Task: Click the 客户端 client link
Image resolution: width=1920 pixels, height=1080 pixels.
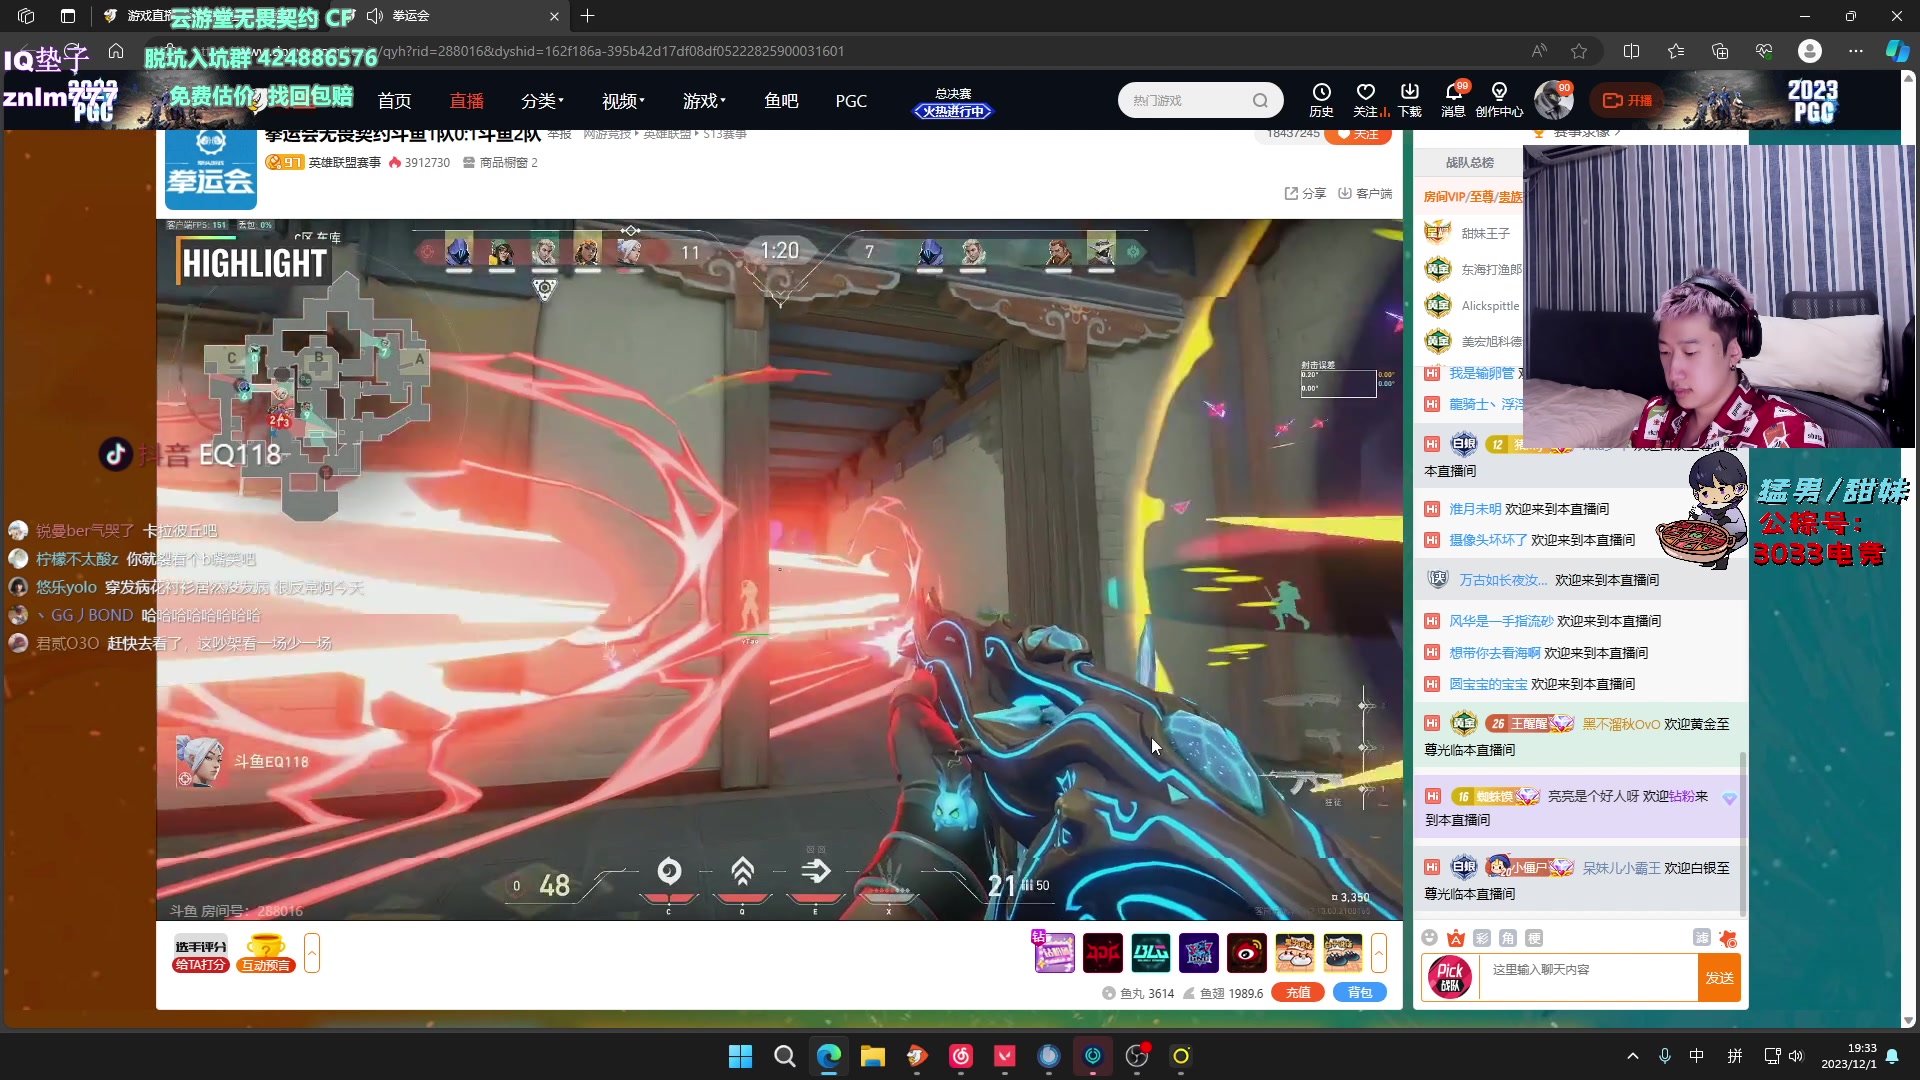Action: [1365, 193]
